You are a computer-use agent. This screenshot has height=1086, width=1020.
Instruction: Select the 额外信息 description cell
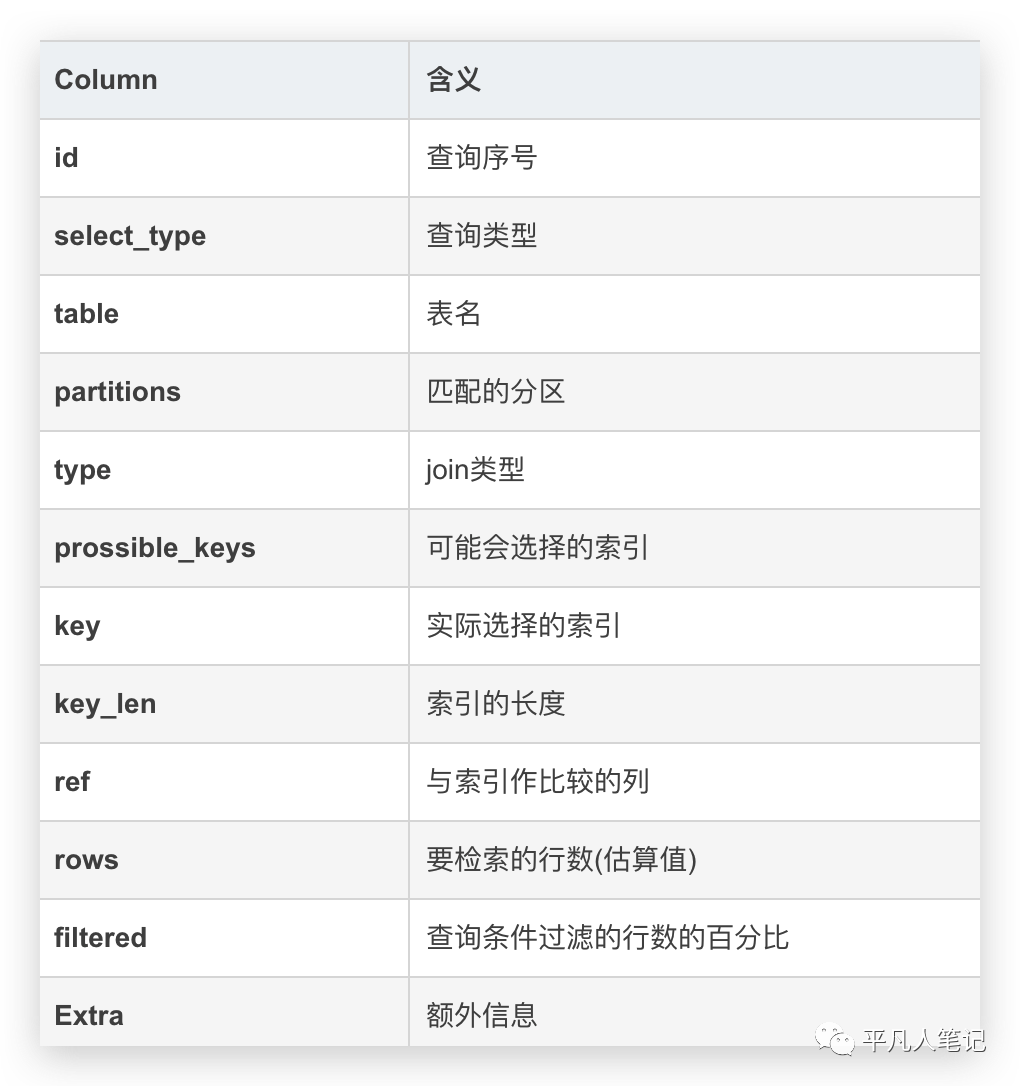click(695, 1013)
